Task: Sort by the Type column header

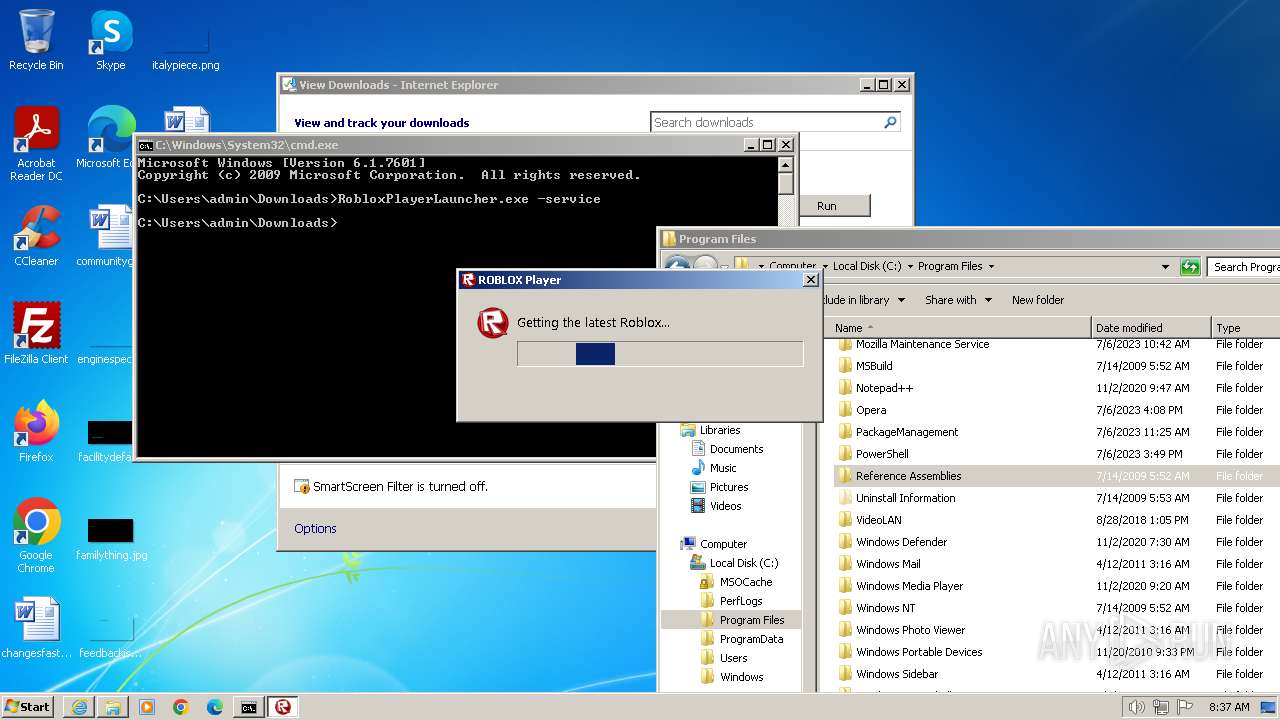Action: pyautogui.click(x=1245, y=328)
